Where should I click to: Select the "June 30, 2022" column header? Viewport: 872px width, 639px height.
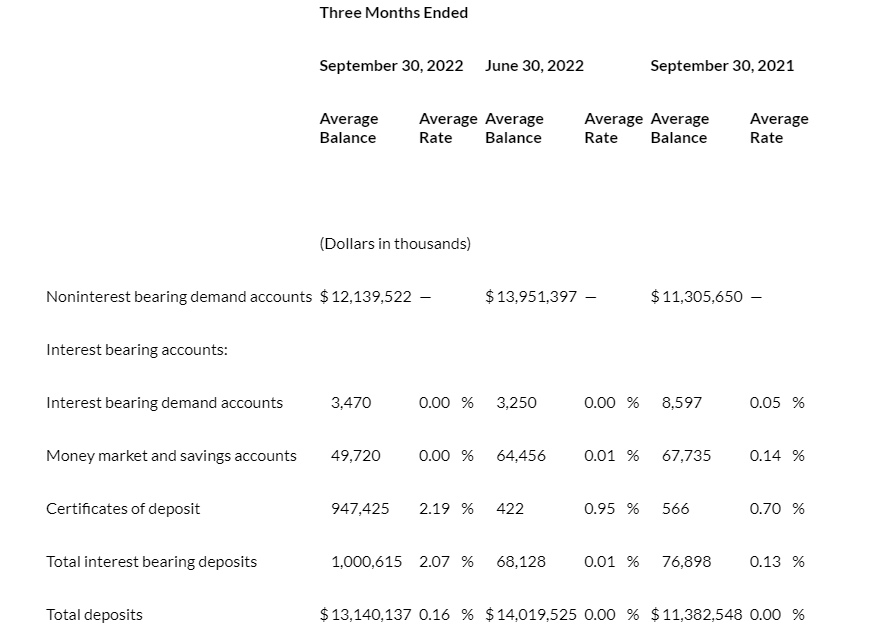coord(534,66)
